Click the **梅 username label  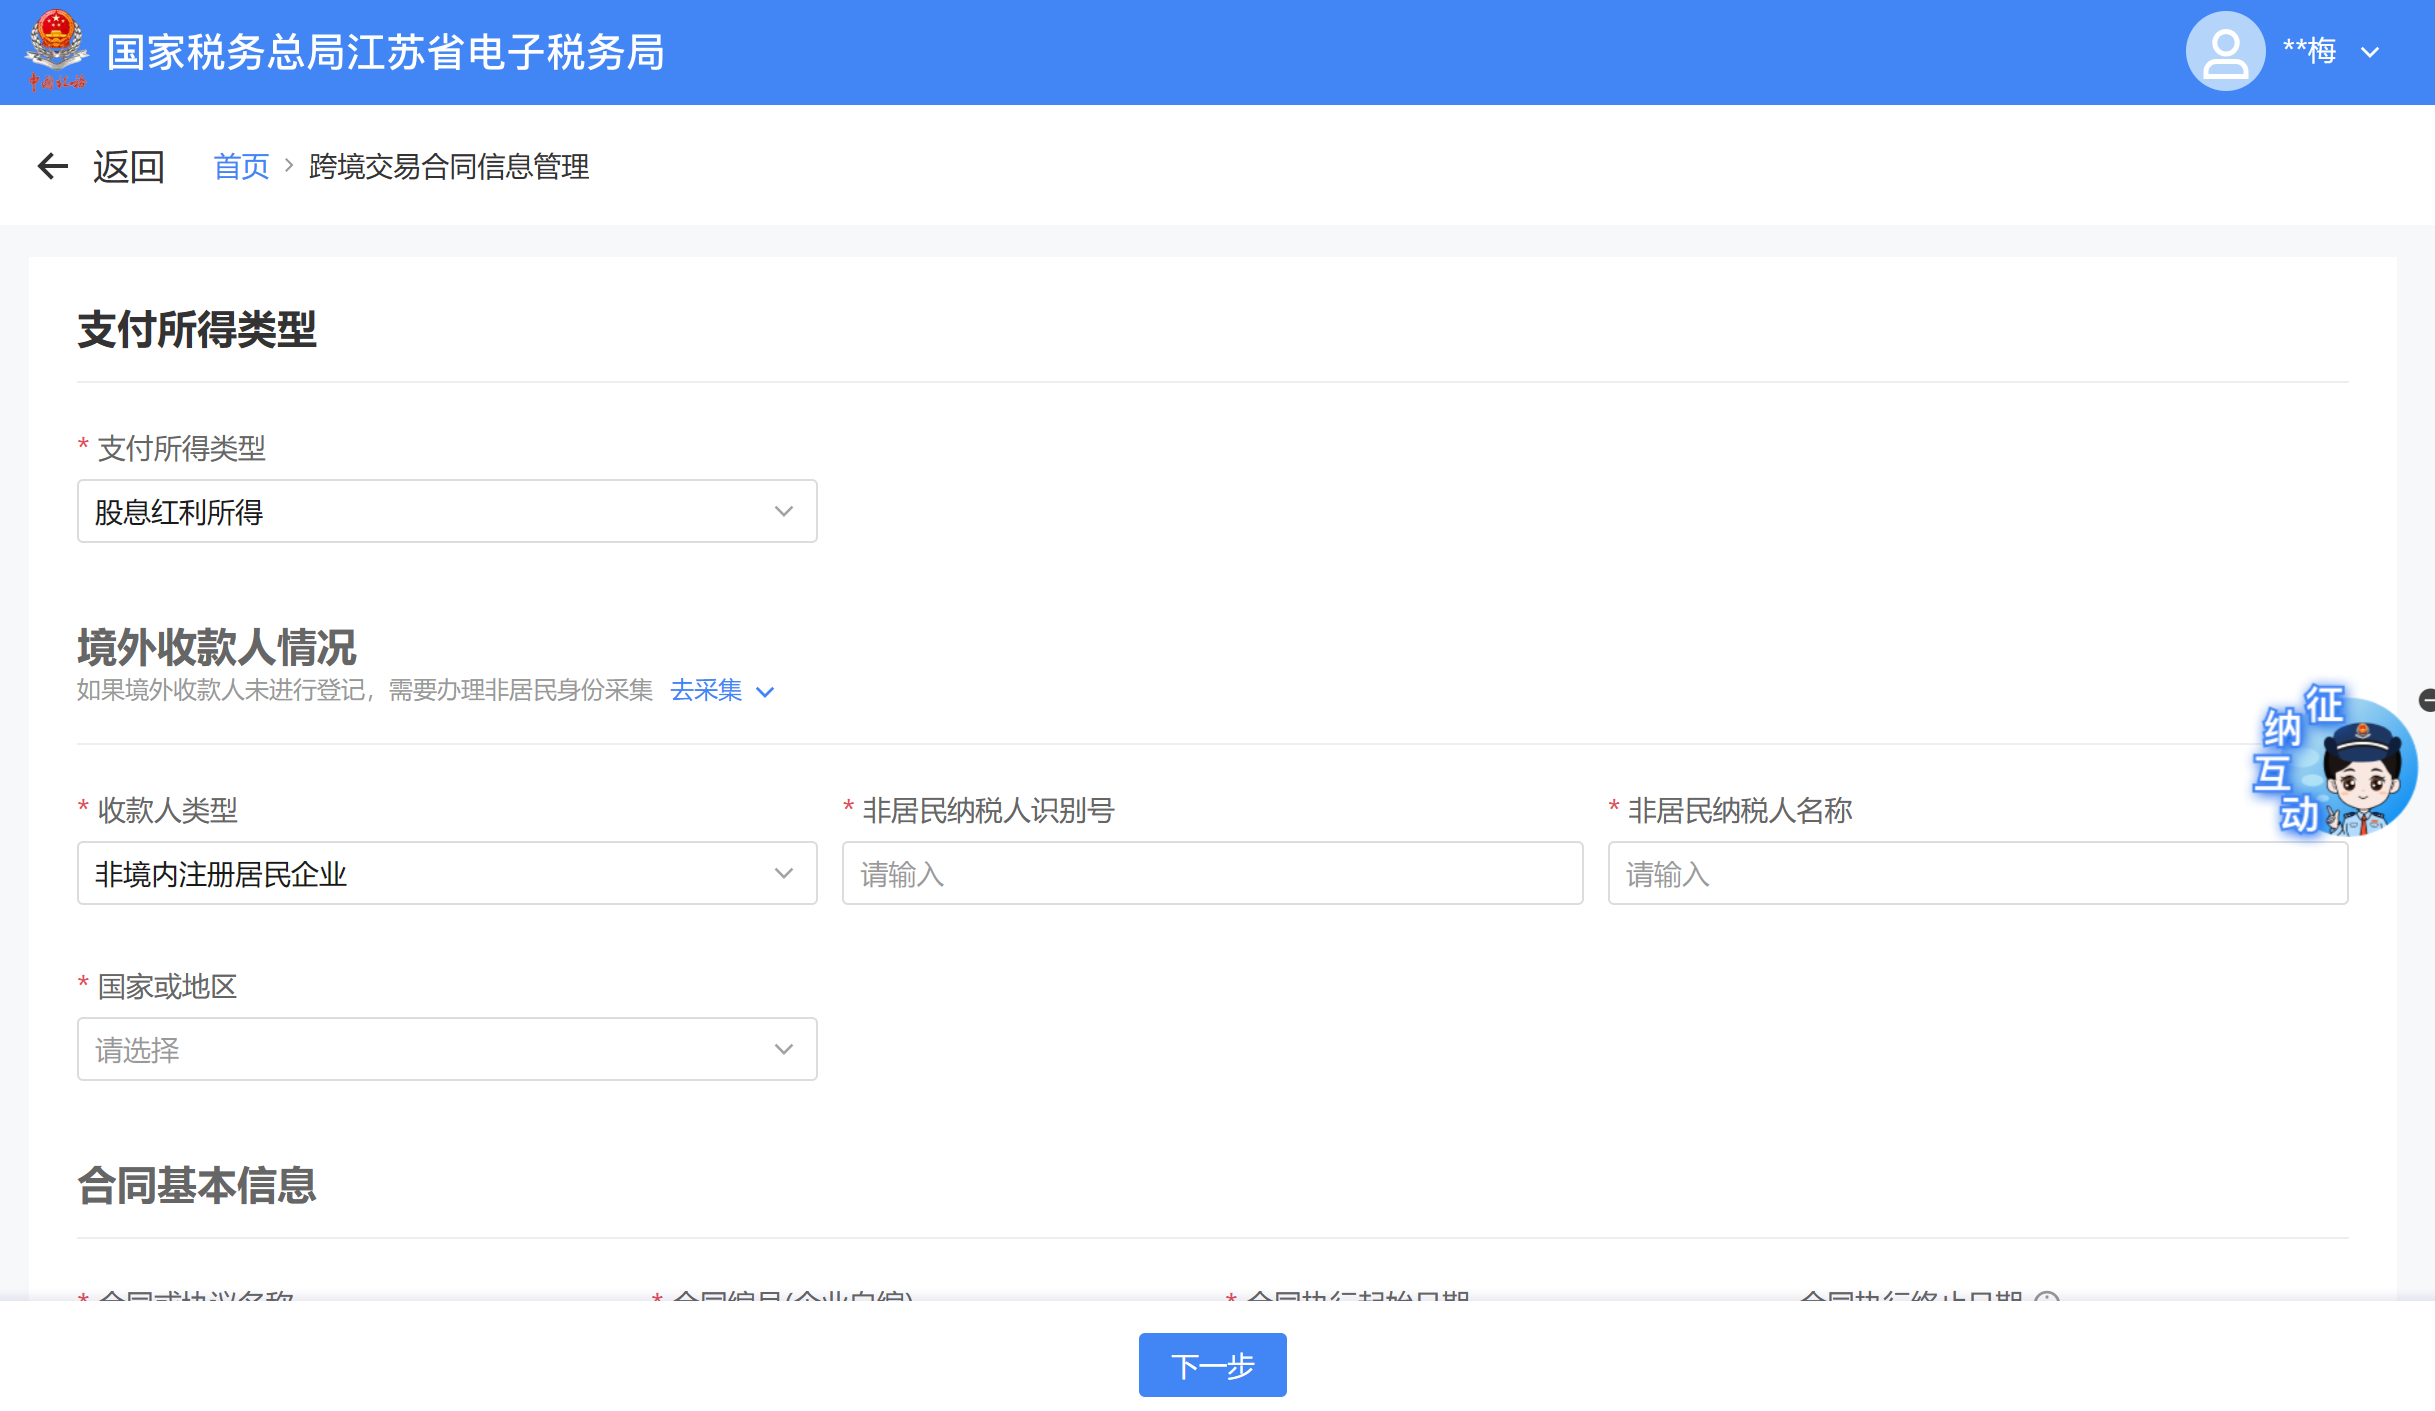click(x=2309, y=51)
